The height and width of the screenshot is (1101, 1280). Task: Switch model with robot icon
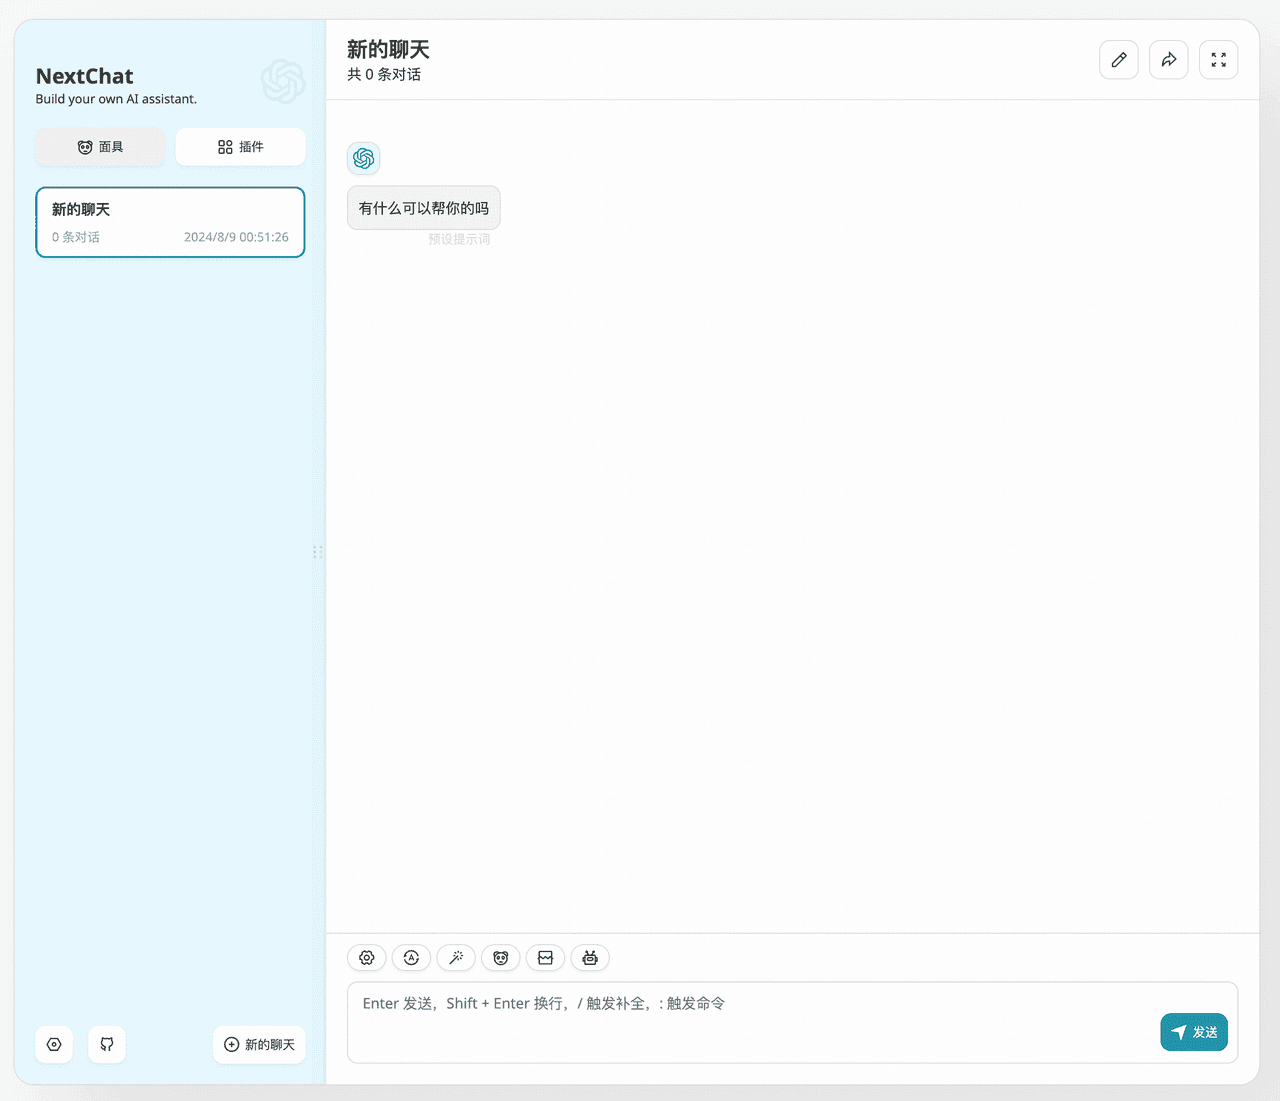[x=590, y=958]
